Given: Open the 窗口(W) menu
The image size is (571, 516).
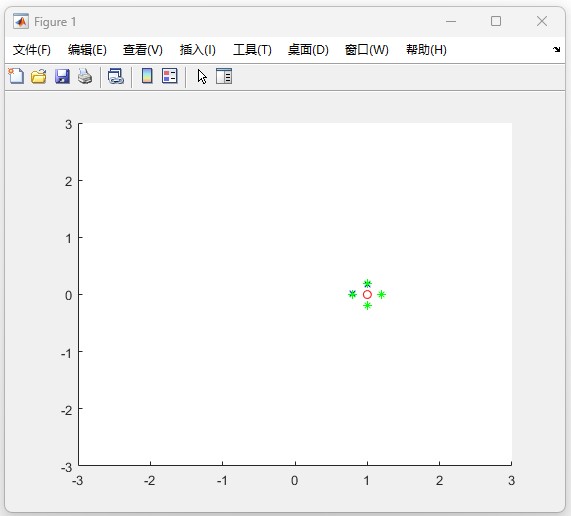Looking at the screenshot, I should point(367,50).
